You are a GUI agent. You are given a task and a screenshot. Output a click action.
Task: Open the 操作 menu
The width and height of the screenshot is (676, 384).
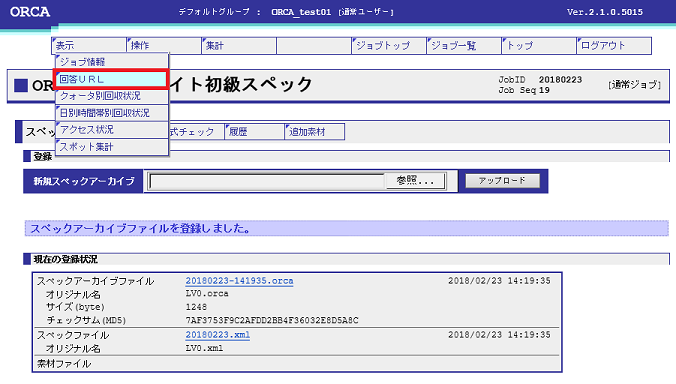164,45
